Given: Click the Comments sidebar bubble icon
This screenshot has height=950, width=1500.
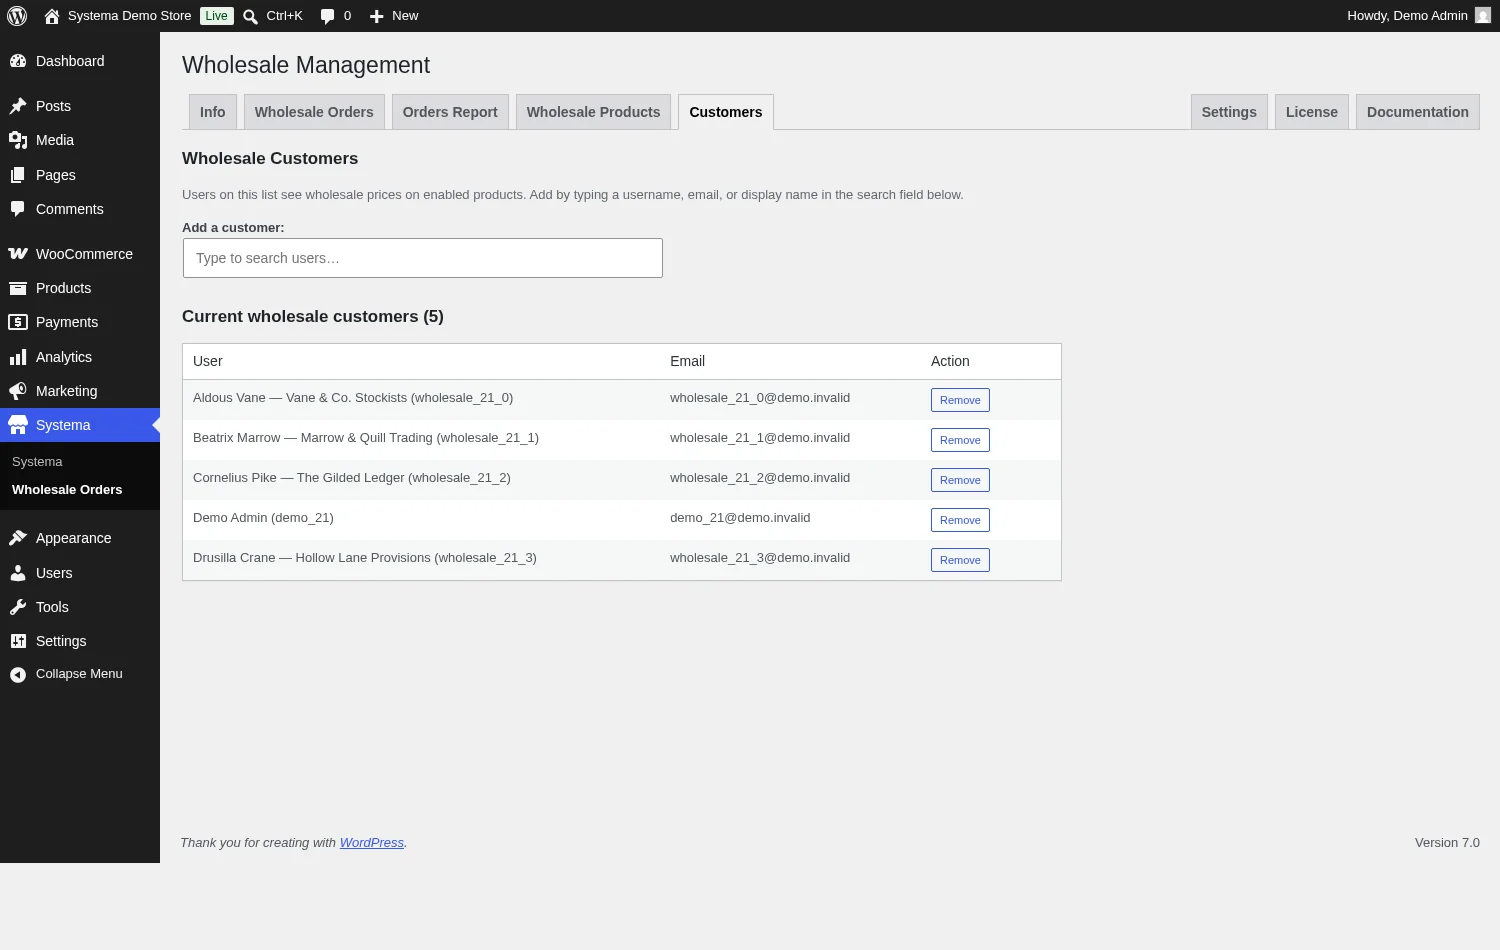Looking at the screenshot, I should click(18, 209).
